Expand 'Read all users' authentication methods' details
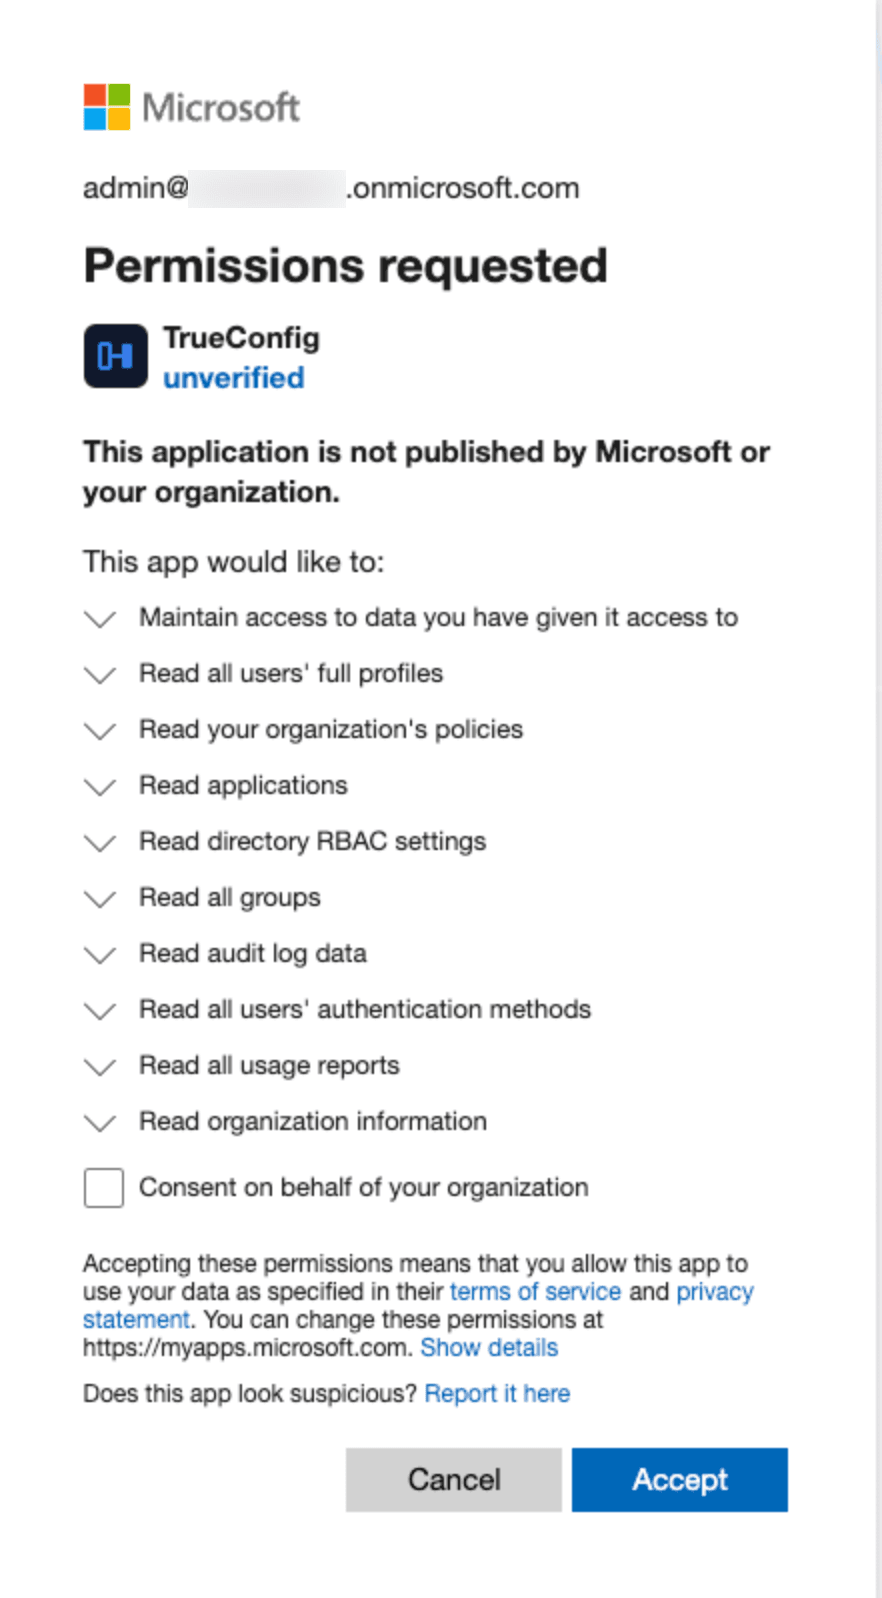This screenshot has width=882, height=1598. click(99, 1011)
